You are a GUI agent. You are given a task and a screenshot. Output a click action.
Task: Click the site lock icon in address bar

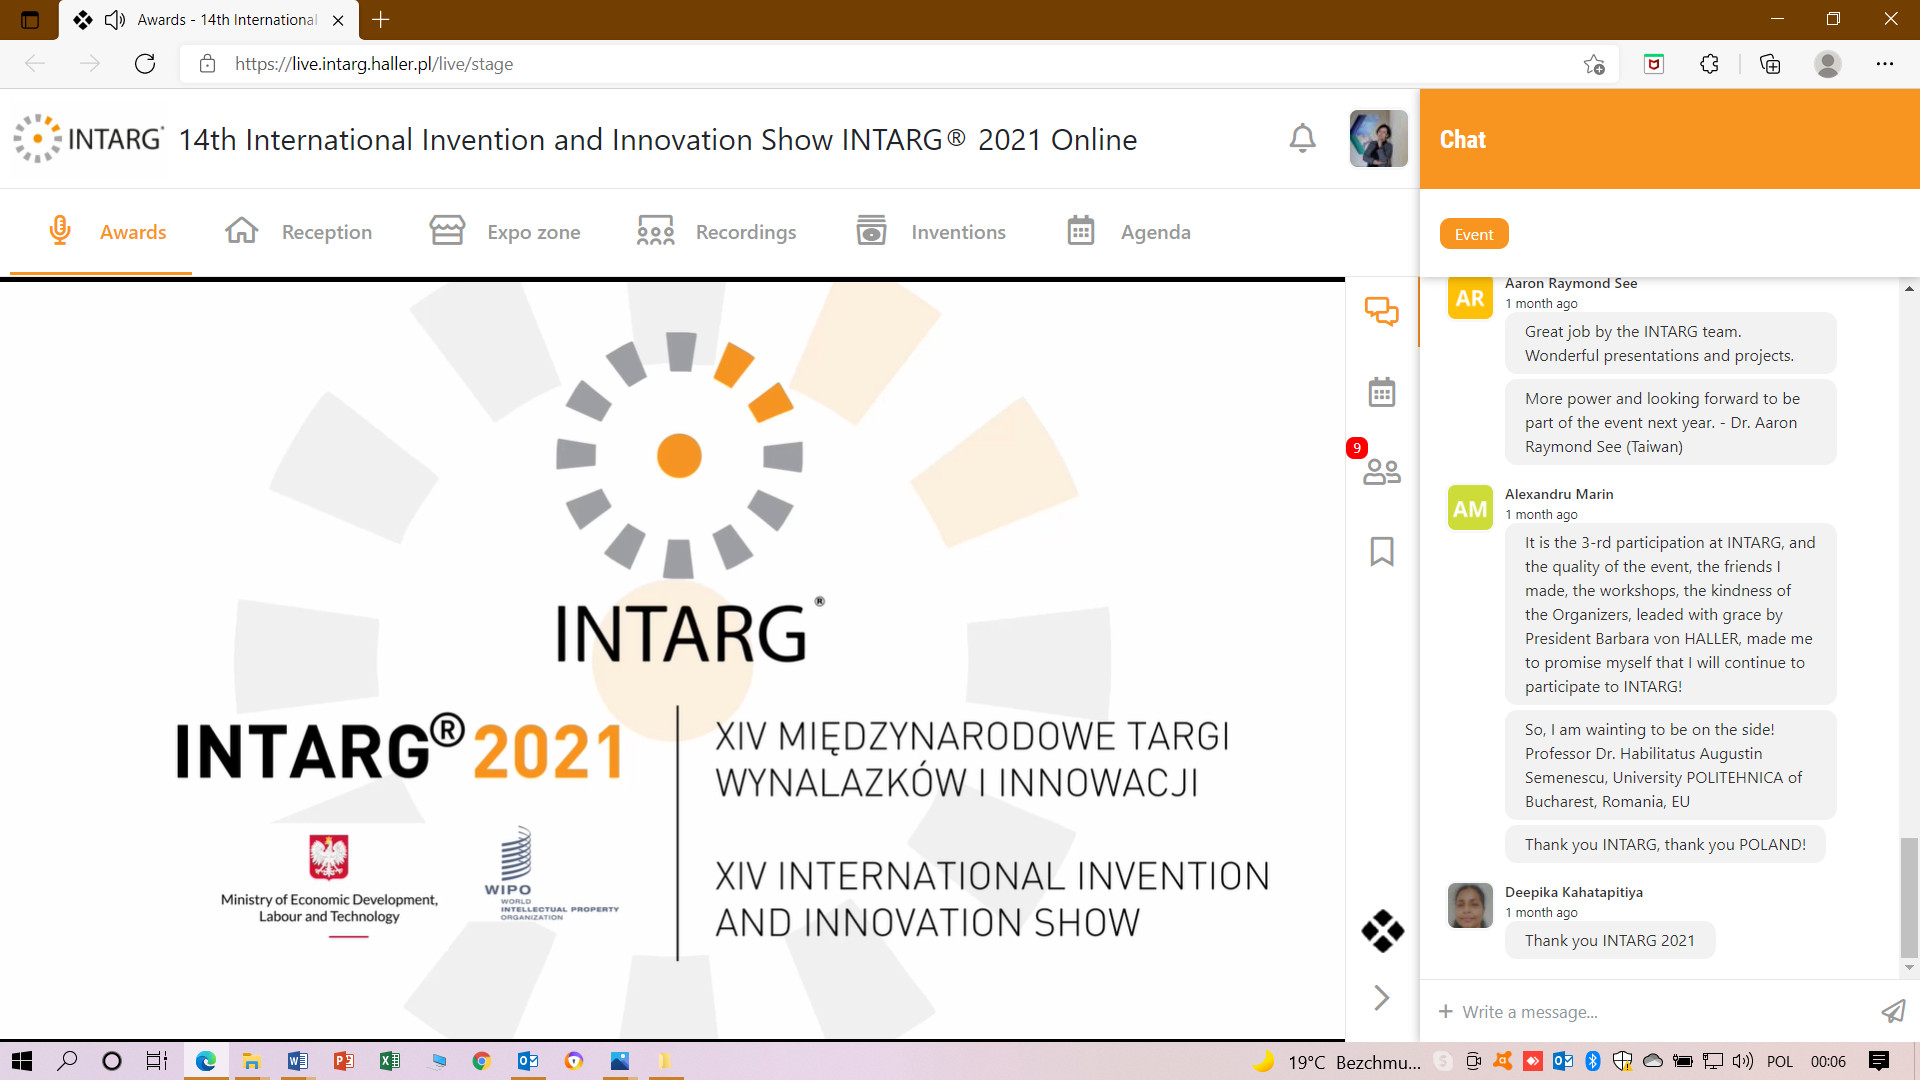207,64
